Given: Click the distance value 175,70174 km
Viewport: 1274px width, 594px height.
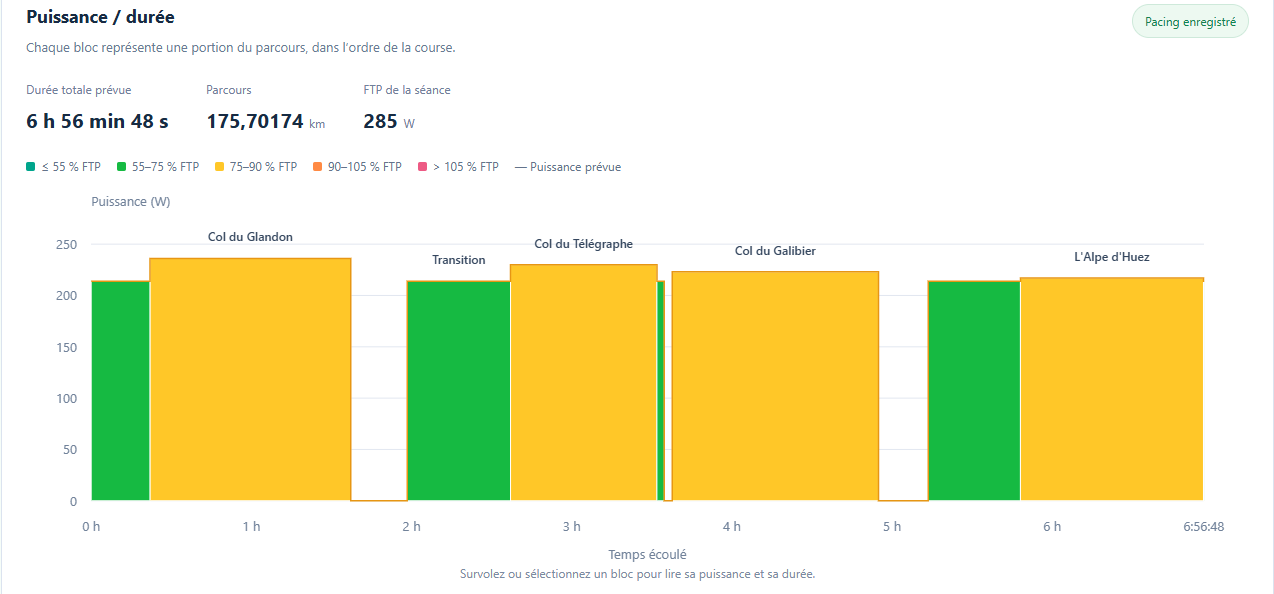Looking at the screenshot, I should pyautogui.click(x=266, y=121).
